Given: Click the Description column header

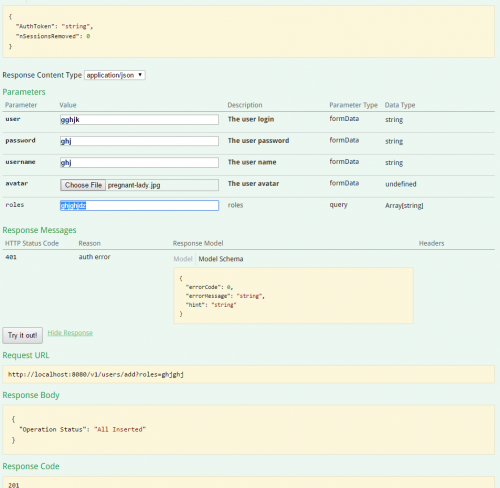Looking at the screenshot, I should click(245, 105).
